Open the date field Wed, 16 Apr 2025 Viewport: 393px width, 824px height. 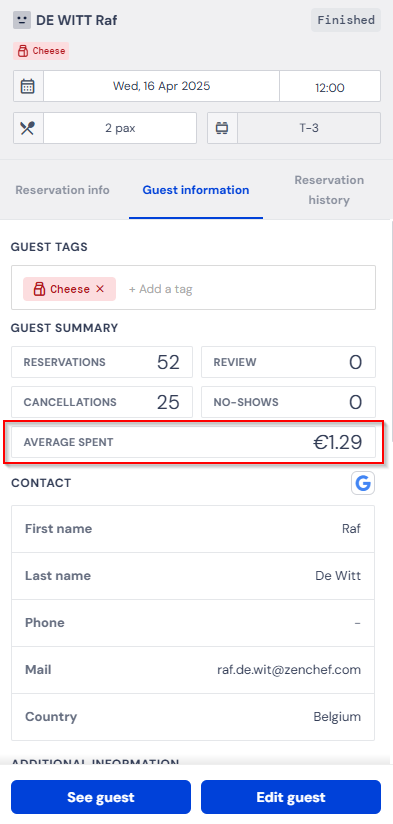coord(161,86)
